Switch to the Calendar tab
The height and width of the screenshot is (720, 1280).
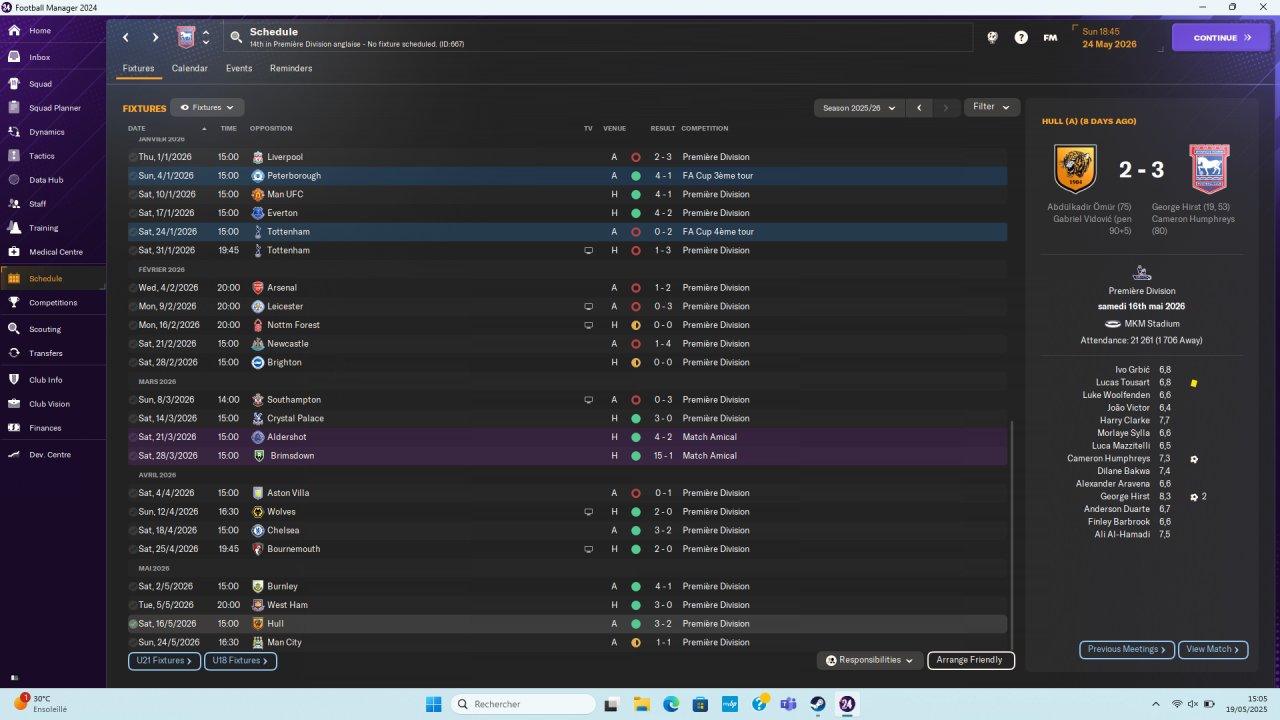(x=190, y=69)
